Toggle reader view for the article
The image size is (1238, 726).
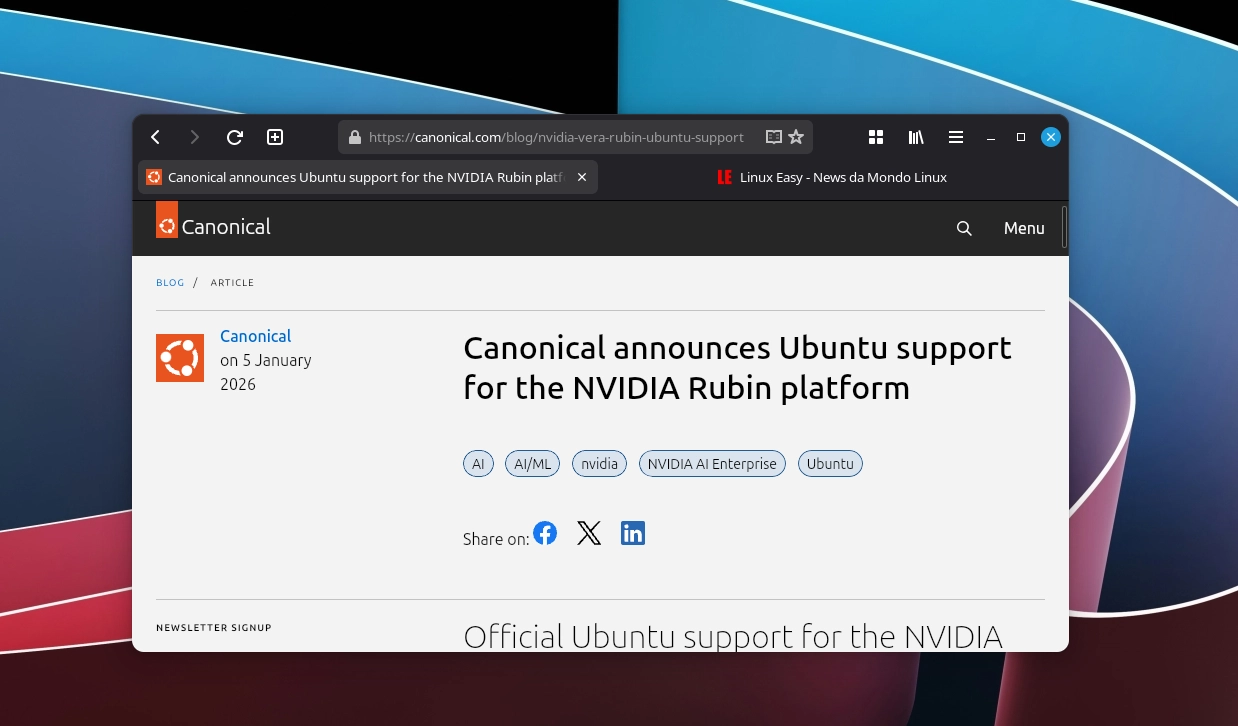773,137
